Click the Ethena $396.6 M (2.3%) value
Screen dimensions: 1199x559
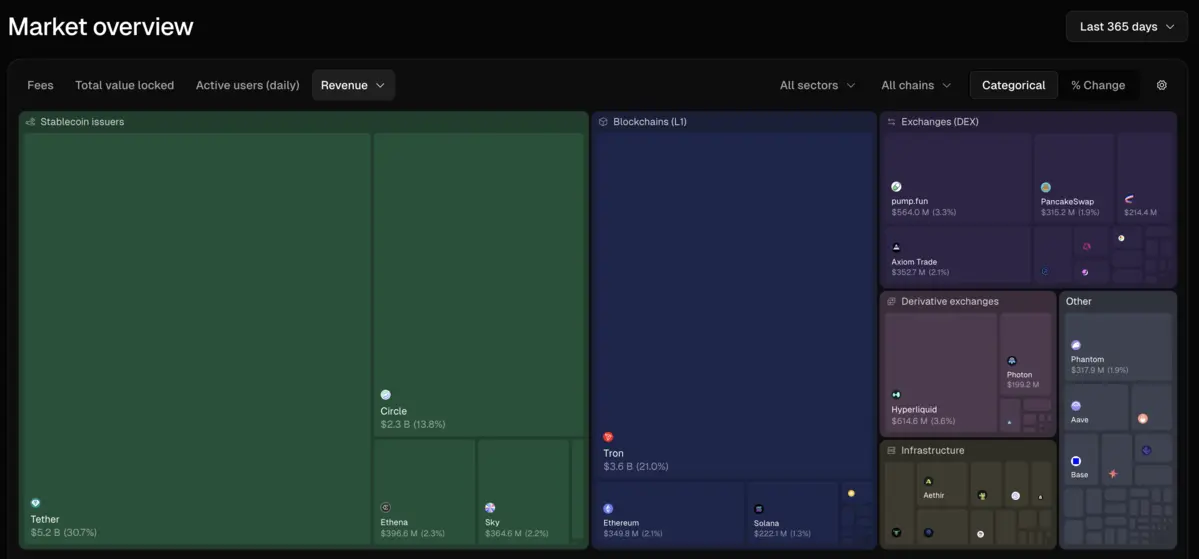[x=412, y=534]
